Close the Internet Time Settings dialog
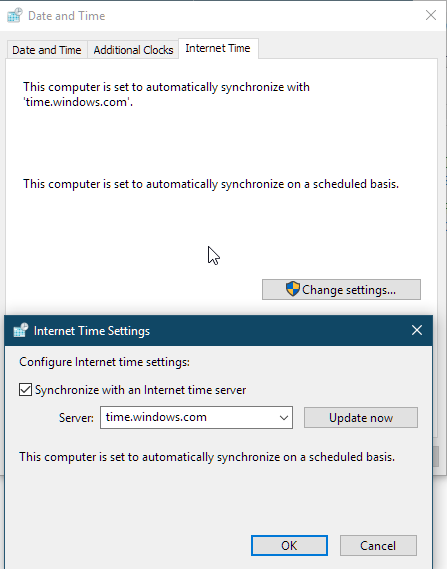 point(417,330)
